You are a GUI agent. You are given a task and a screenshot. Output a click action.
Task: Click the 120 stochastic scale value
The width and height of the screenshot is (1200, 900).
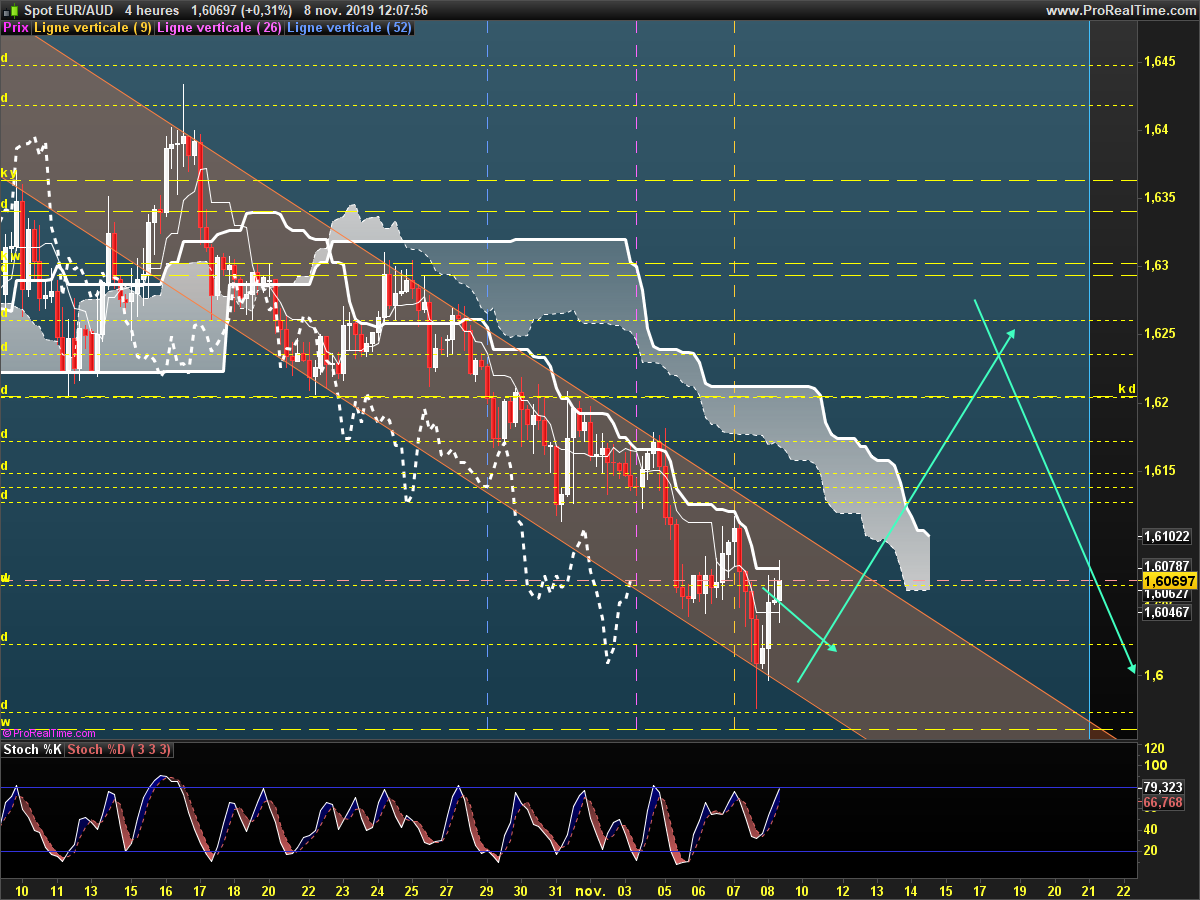1154,749
